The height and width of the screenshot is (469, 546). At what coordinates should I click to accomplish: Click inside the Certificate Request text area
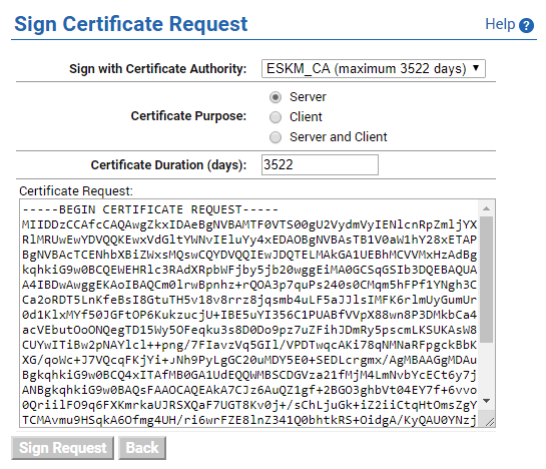(x=249, y=313)
